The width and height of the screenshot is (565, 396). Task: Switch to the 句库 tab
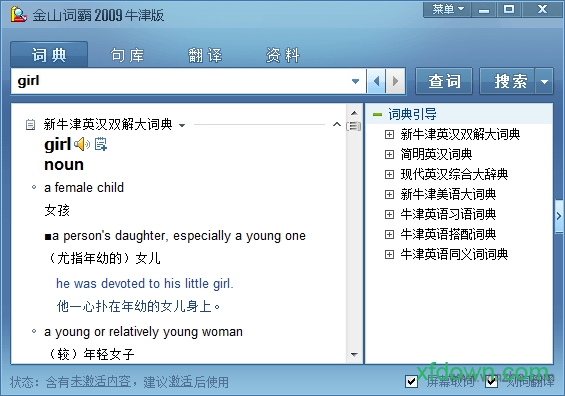(127, 55)
